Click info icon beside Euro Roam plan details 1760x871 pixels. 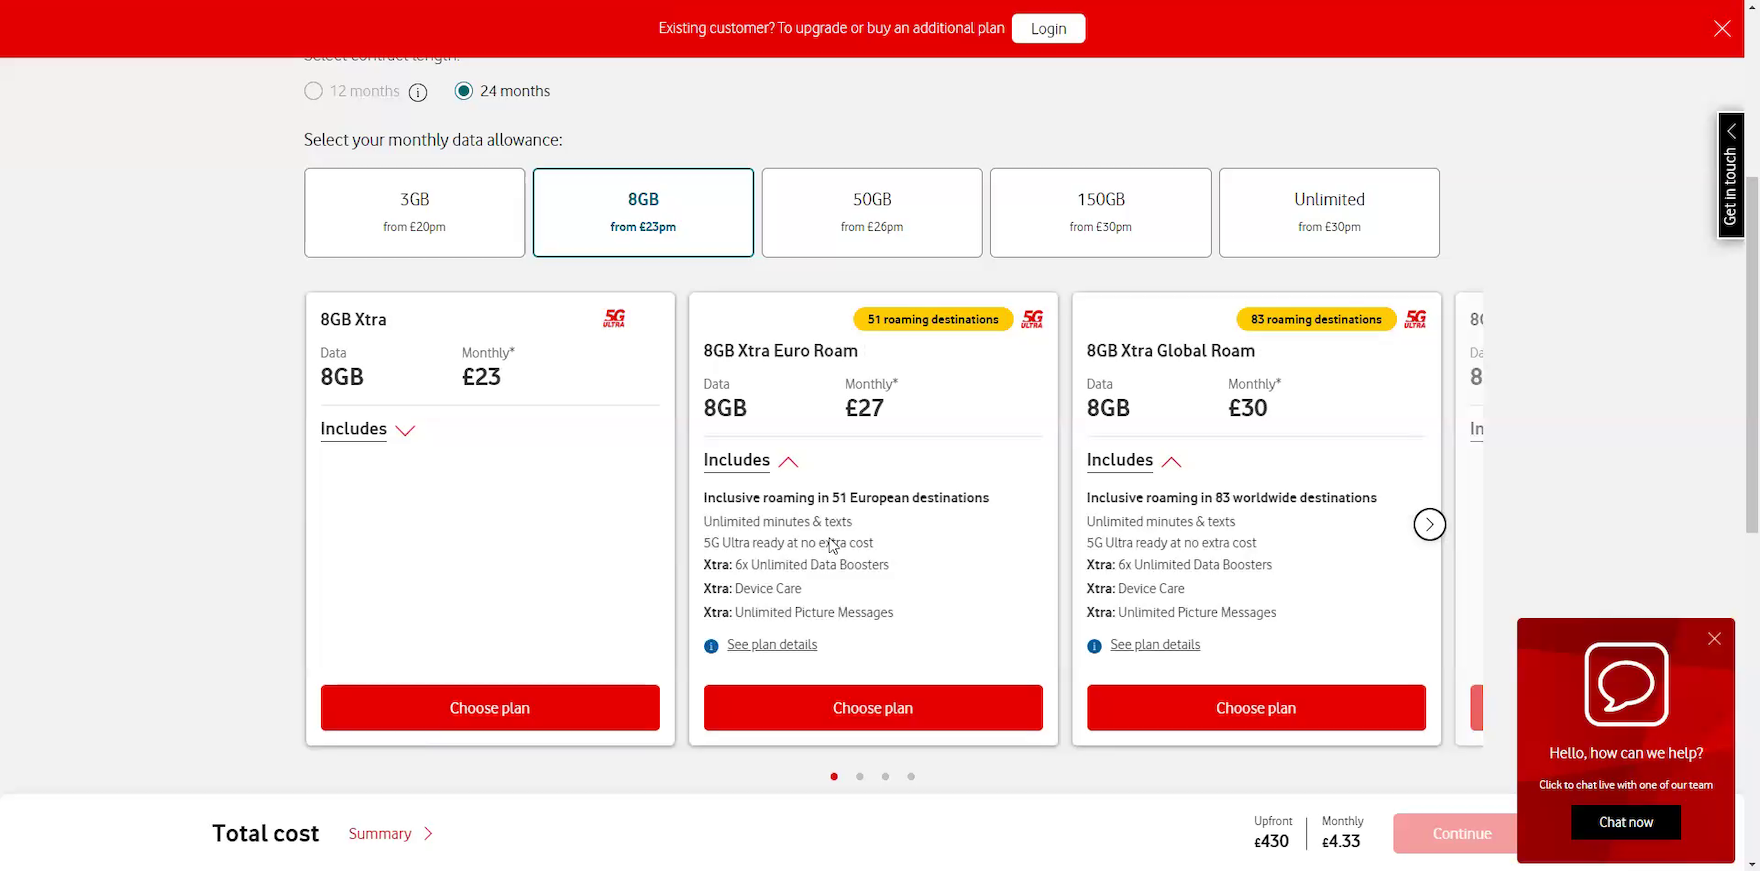(x=711, y=646)
